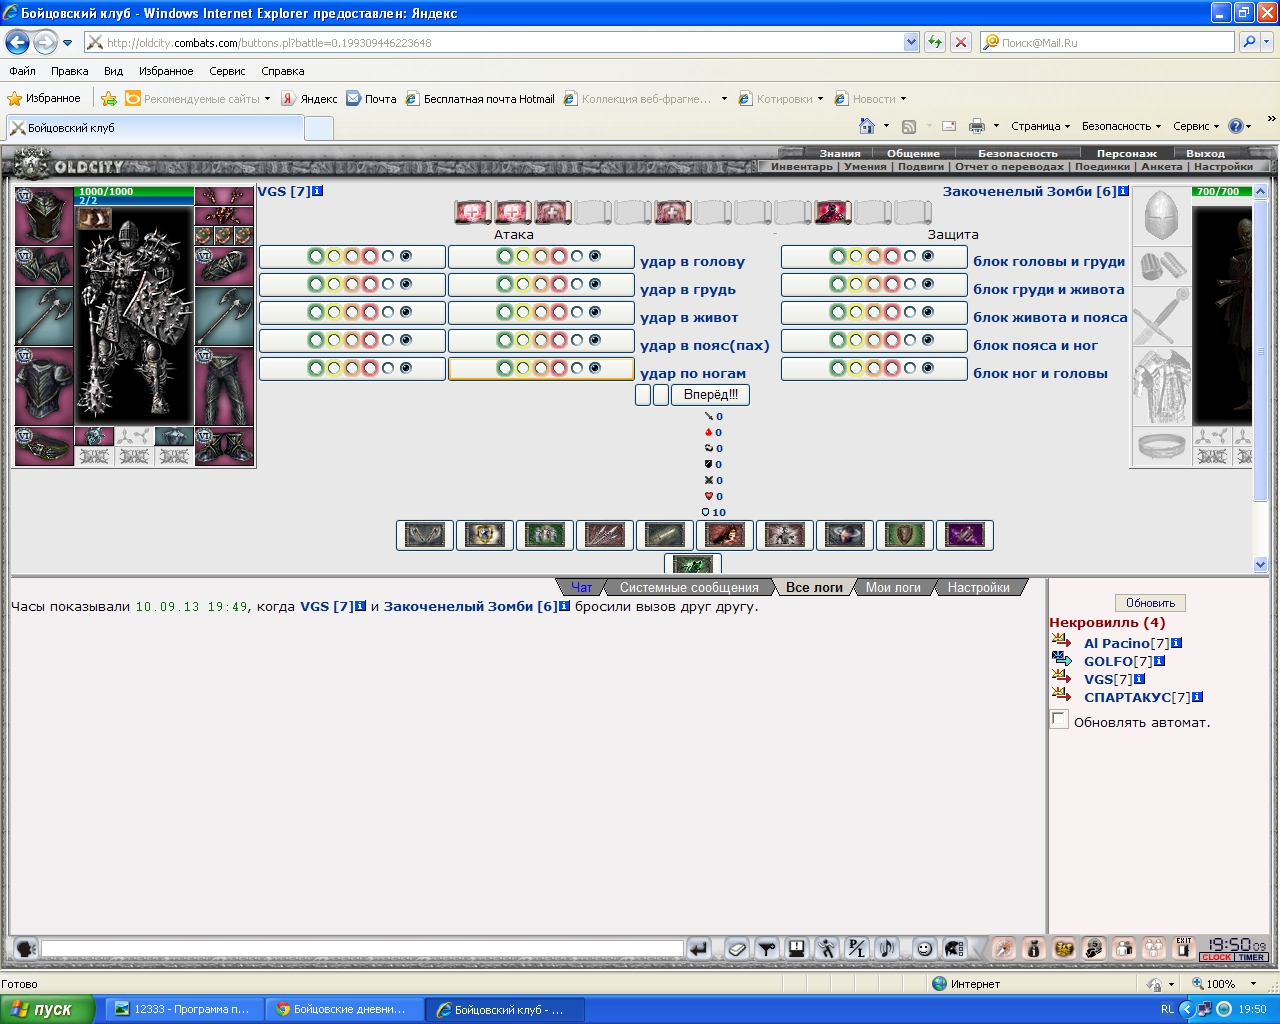Image resolution: width=1280 pixels, height=1024 pixels.
Task: Open the zoom level 100% dropdown arrow
Action: tap(1253, 984)
